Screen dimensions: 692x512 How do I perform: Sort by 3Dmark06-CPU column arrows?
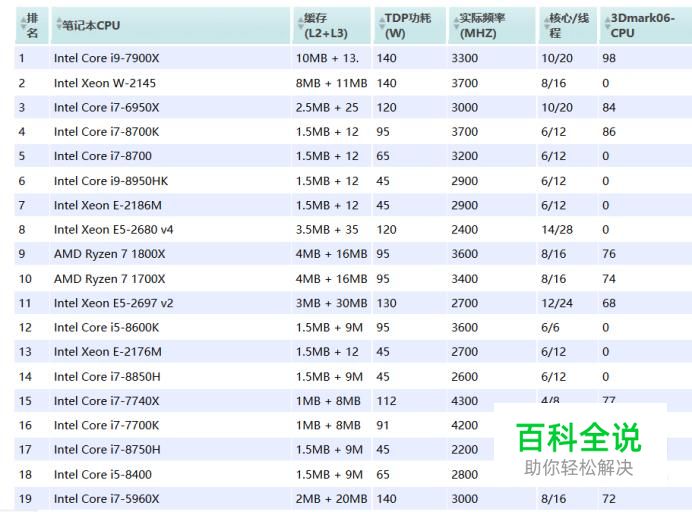tap(607, 23)
